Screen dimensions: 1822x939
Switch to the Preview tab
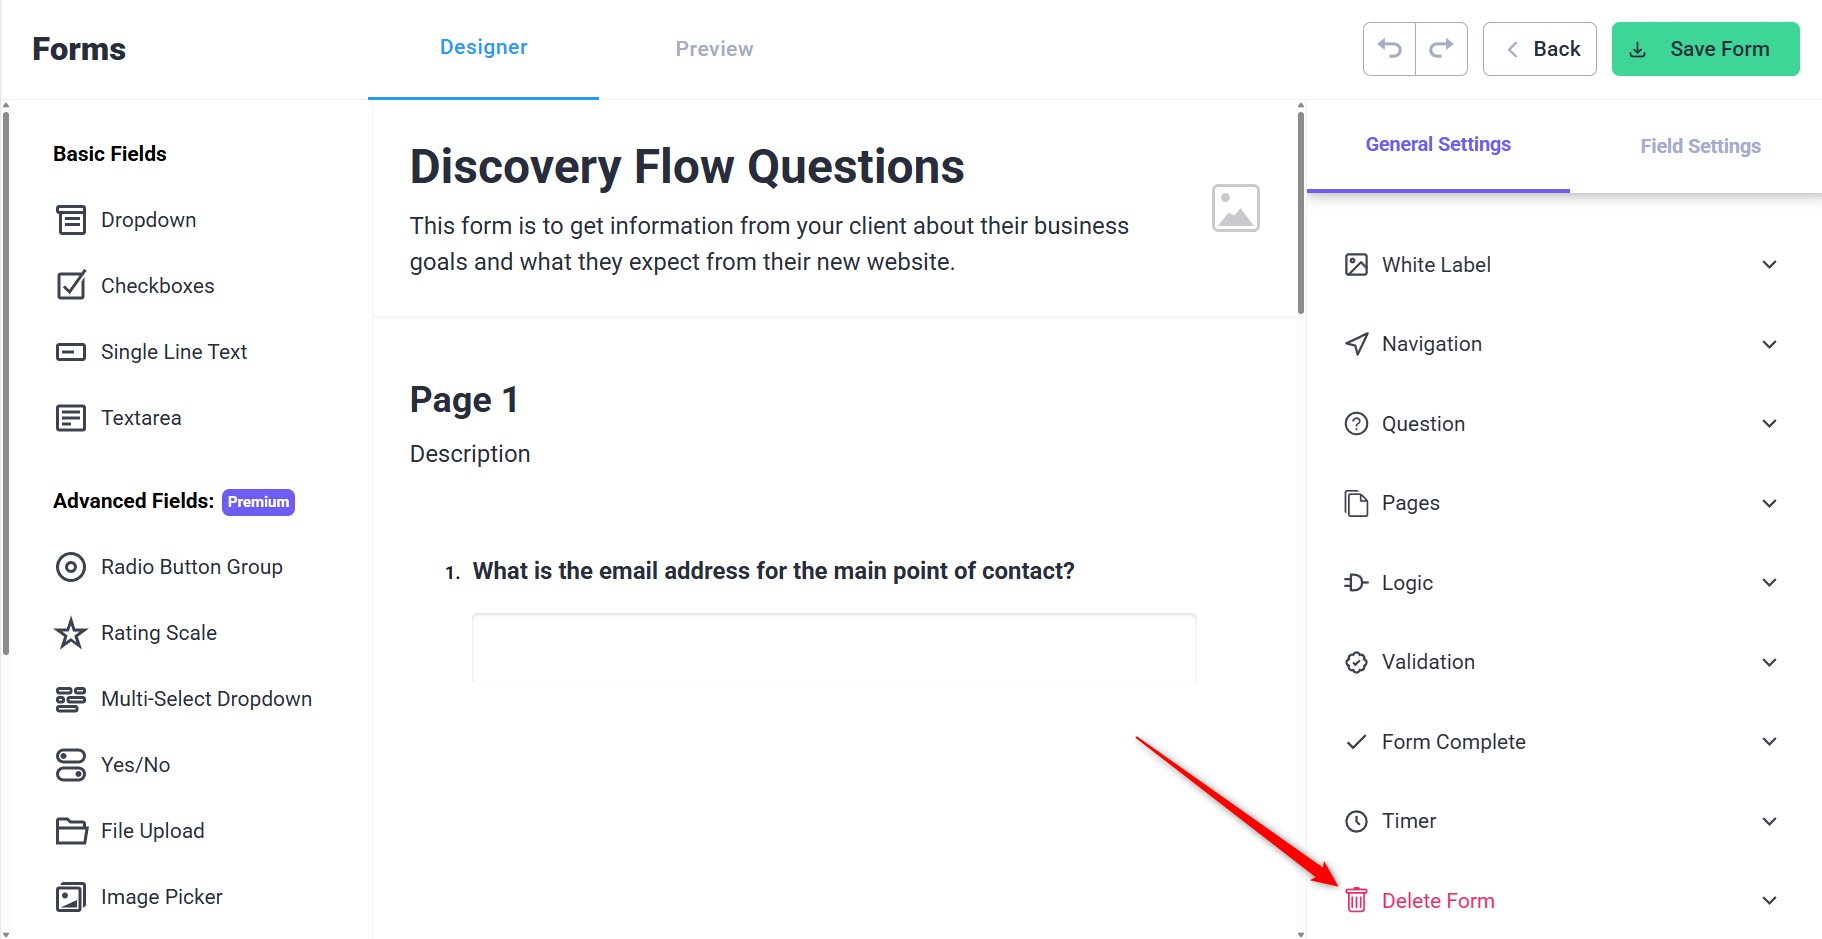[714, 49]
